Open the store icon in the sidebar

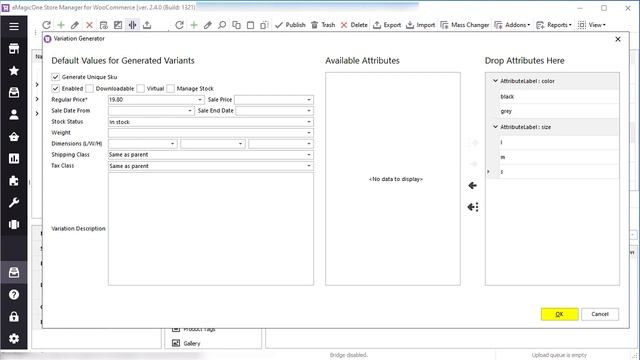(14, 49)
